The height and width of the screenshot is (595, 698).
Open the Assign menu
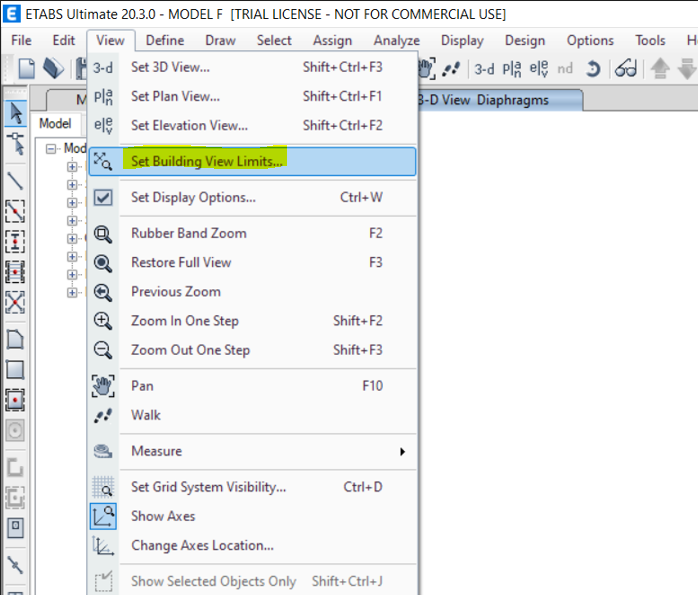[333, 40]
